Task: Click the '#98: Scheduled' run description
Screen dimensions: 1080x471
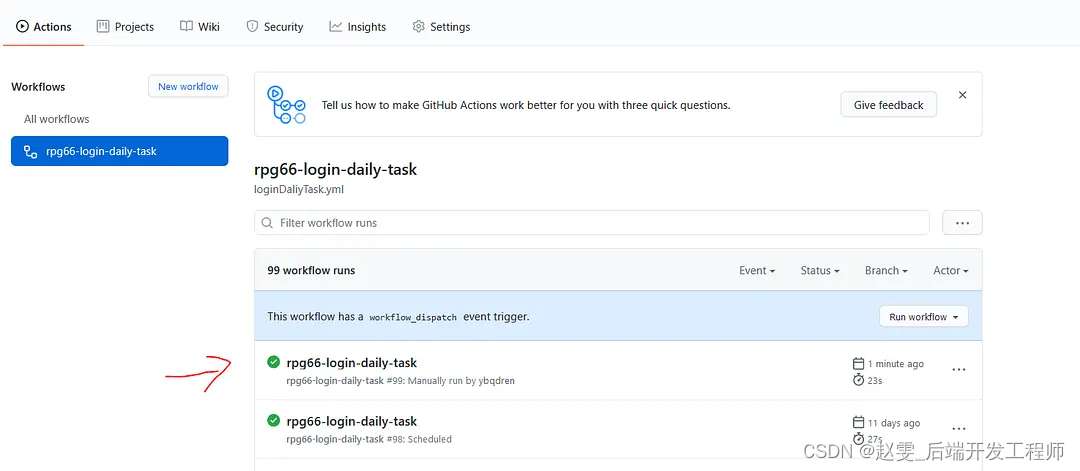Action: tap(419, 439)
